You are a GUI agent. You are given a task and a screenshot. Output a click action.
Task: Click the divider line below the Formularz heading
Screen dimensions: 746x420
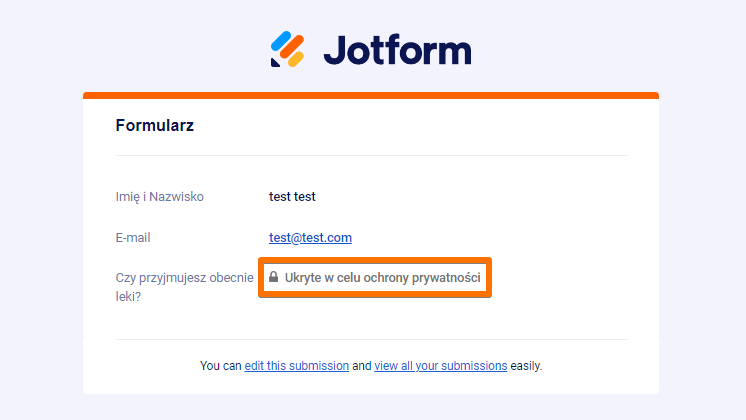tap(371, 156)
